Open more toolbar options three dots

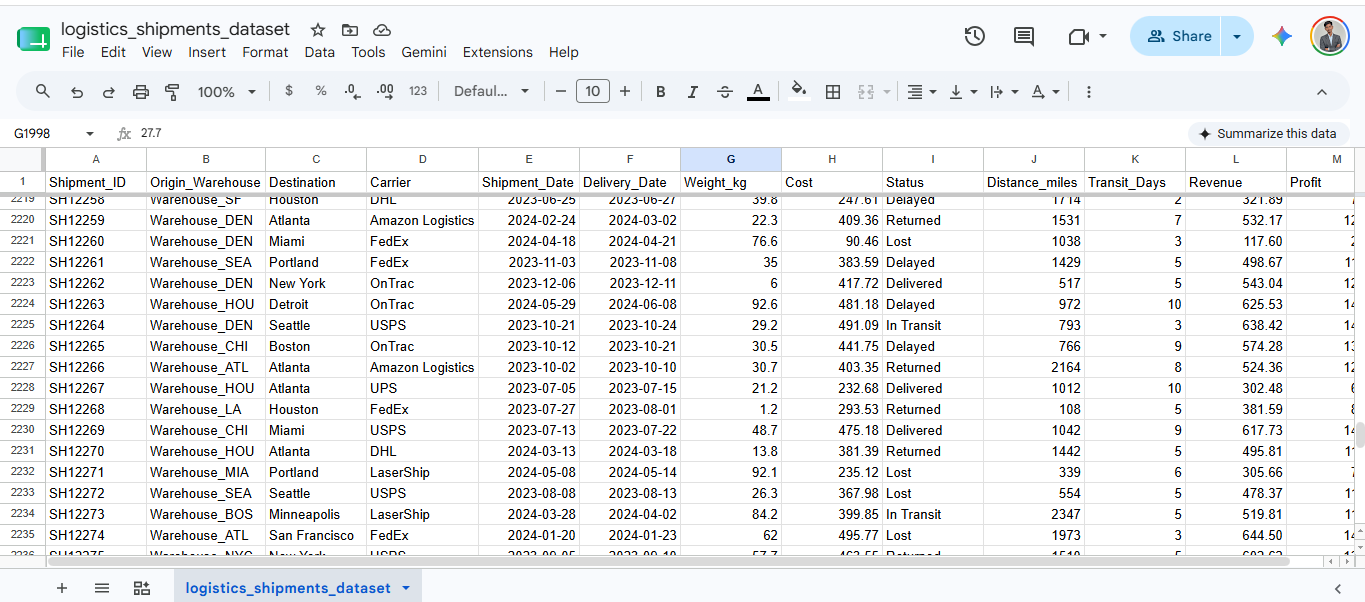[1089, 91]
